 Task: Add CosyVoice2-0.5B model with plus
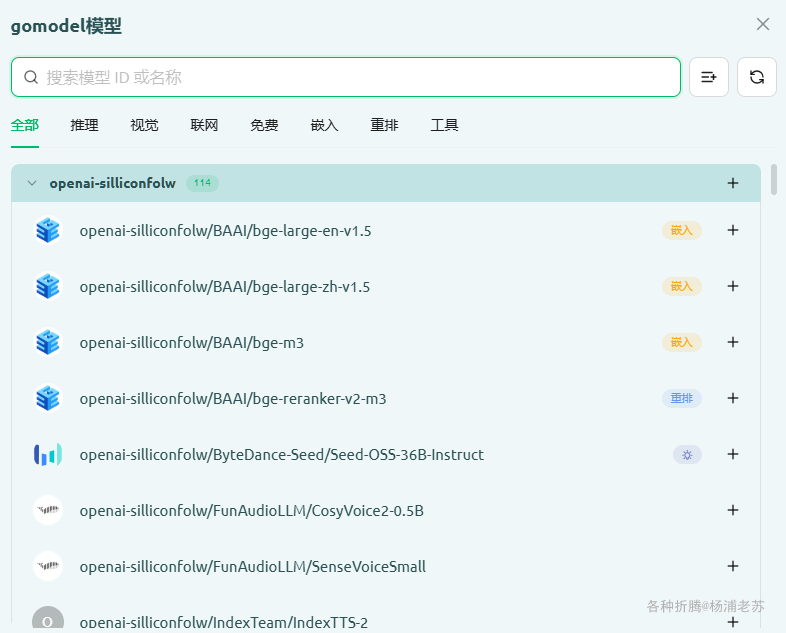click(x=733, y=510)
